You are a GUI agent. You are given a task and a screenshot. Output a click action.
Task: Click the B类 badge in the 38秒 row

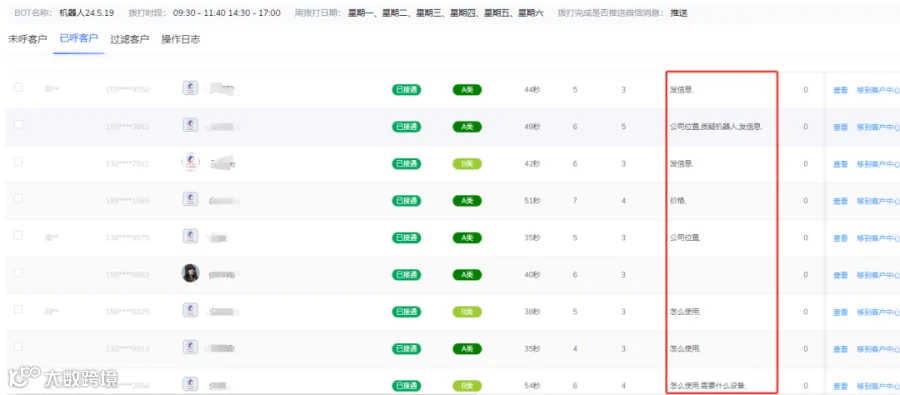tap(467, 312)
